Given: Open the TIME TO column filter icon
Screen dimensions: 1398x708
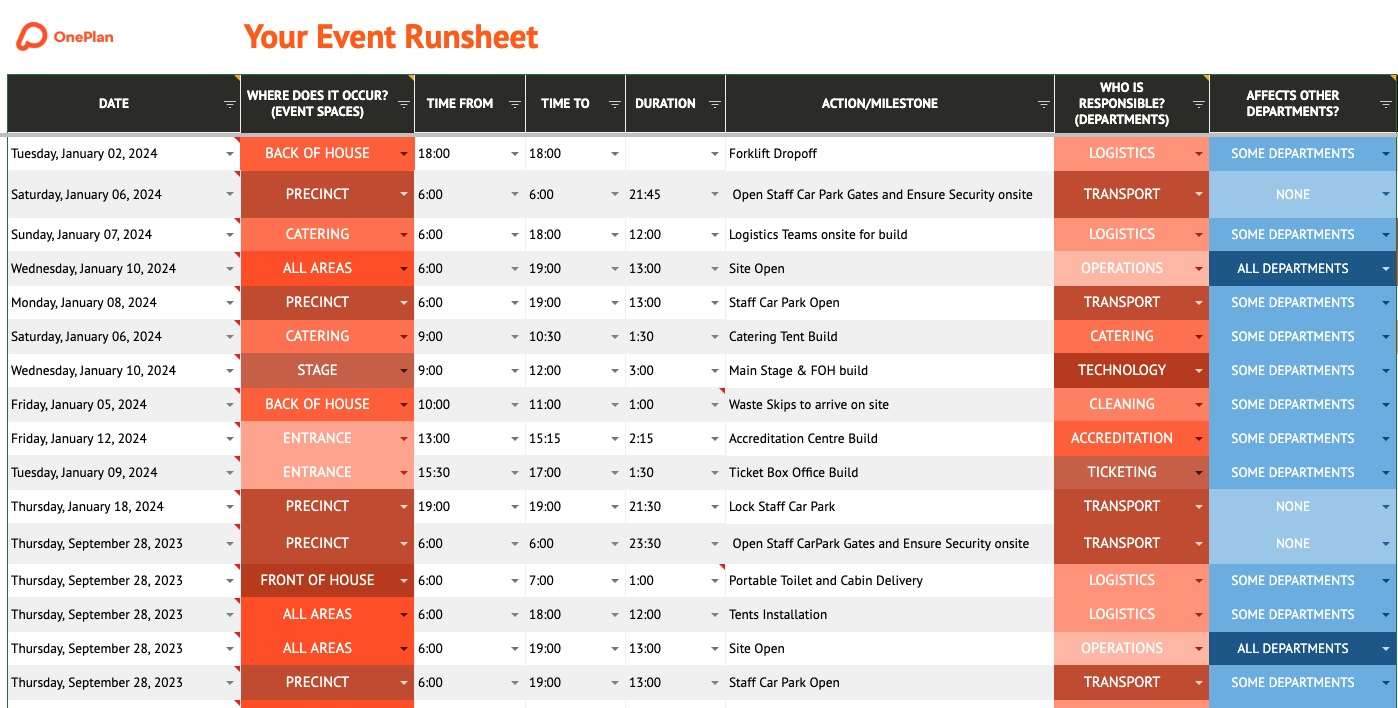Looking at the screenshot, I should 615,104.
